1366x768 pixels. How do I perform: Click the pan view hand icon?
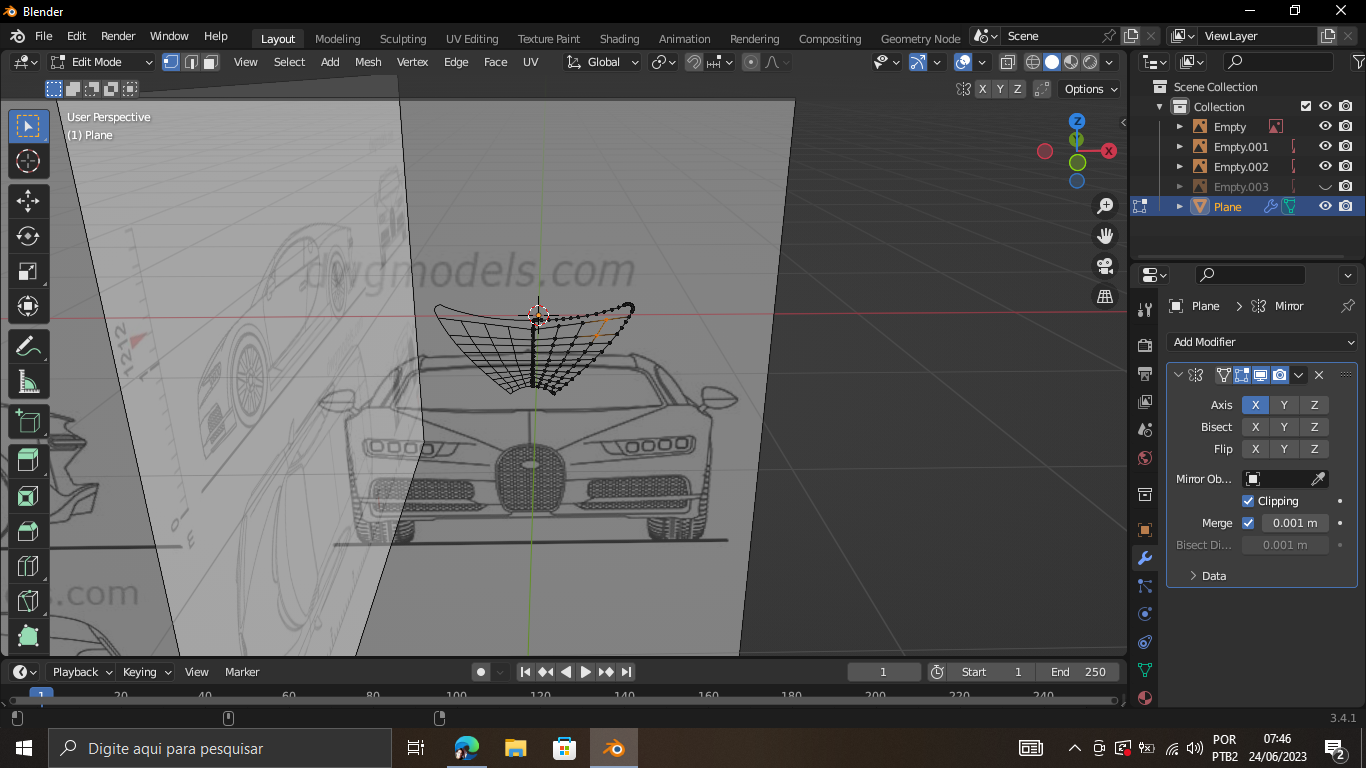(x=1105, y=236)
